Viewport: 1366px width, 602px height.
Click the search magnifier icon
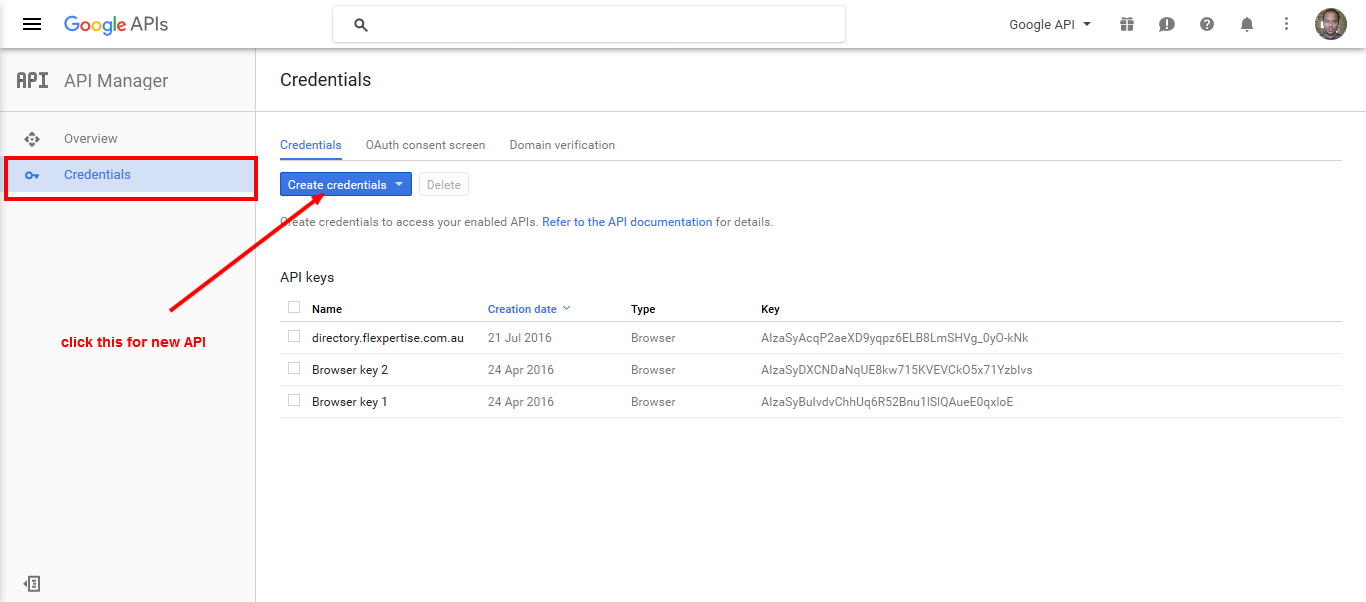[x=361, y=25]
